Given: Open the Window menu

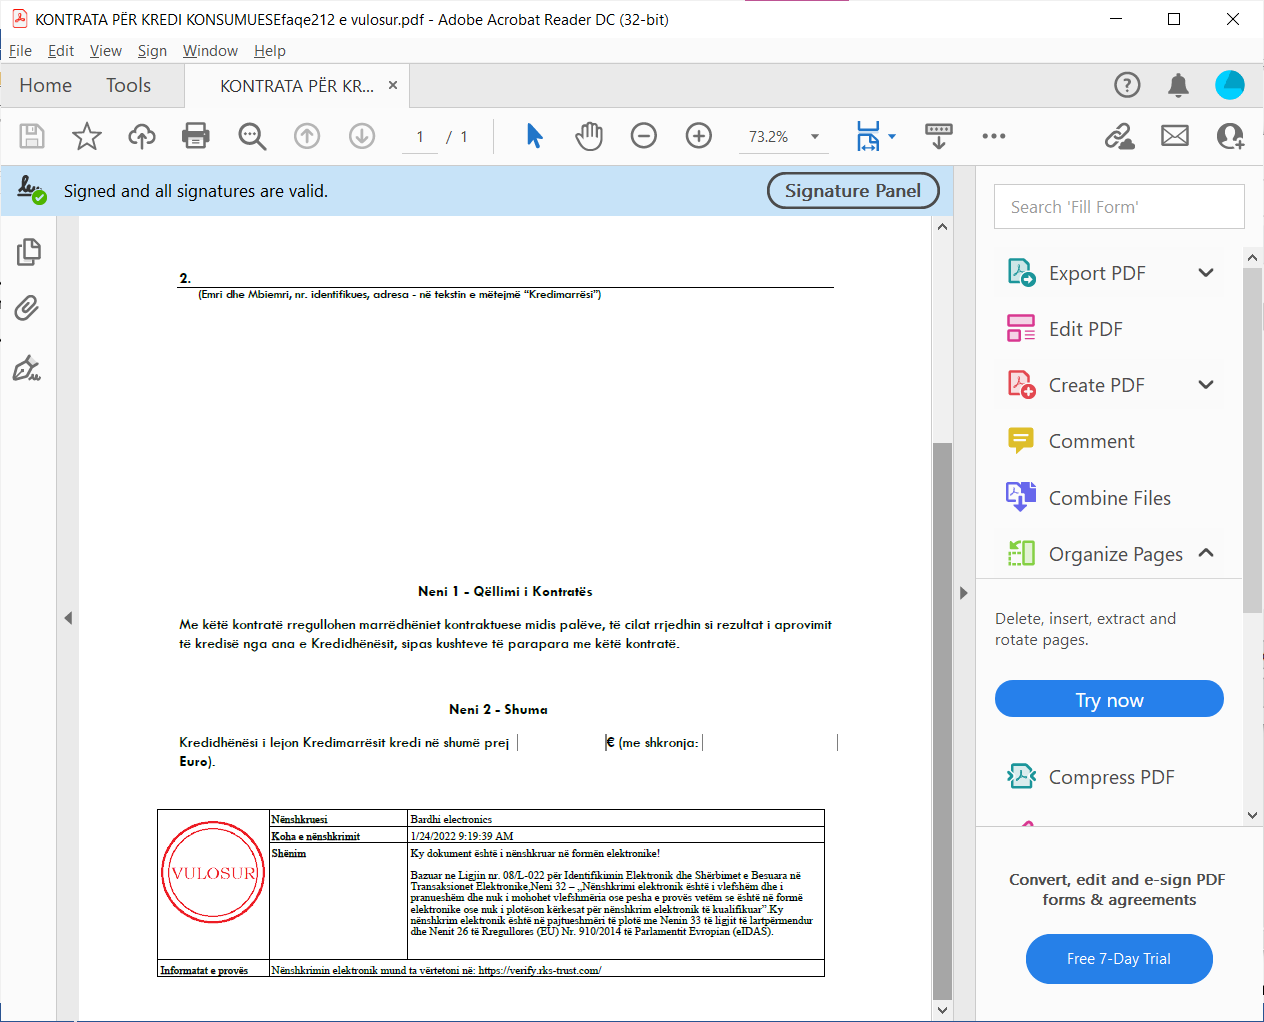Looking at the screenshot, I should coord(210,51).
